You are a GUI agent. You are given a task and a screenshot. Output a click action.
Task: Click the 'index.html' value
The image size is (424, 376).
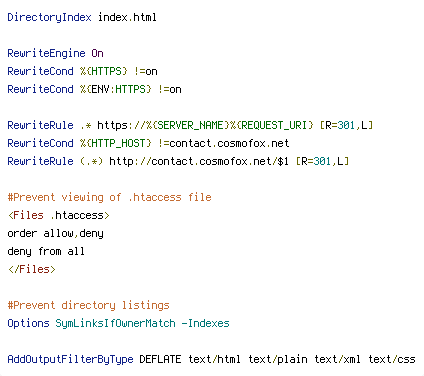coord(127,17)
